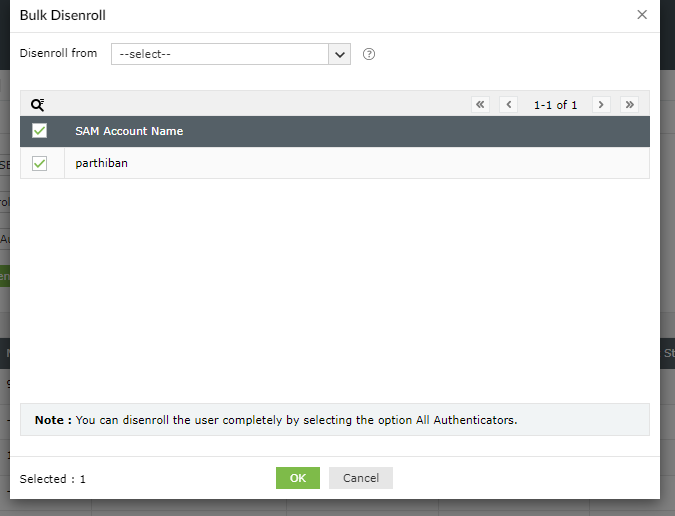This screenshot has height=516, width=675.
Task: Go to previous page of results
Action: pyautogui.click(x=508, y=105)
